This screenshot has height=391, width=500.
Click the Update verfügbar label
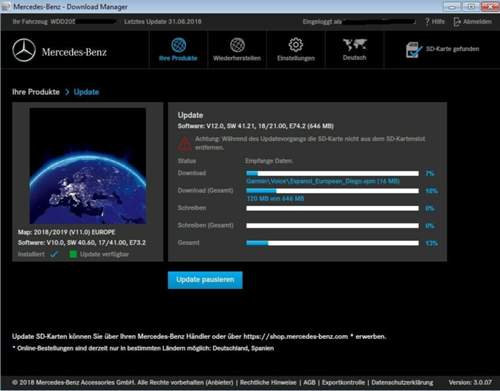(x=104, y=254)
